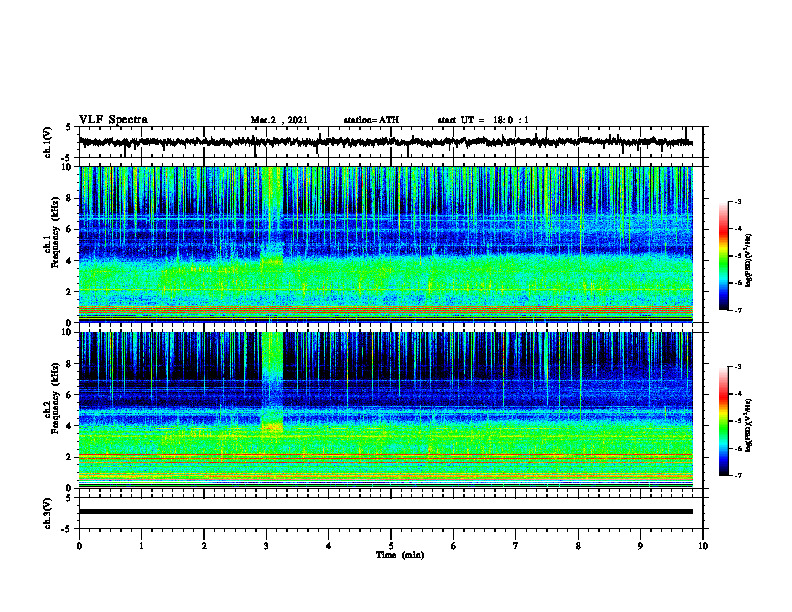Image resolution: width=792 pixels, height=612 pixels.
Task: Click the bright noise burst in ch.1 spectrogram
Action: 272,217
